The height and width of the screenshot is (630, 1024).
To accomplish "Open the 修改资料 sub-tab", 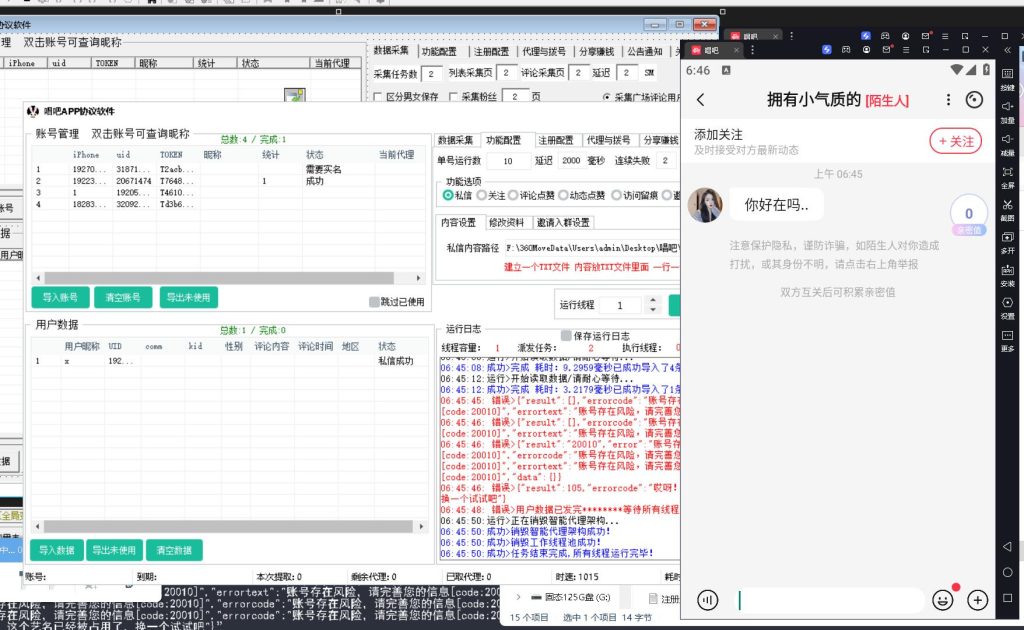I will [508, 223].
